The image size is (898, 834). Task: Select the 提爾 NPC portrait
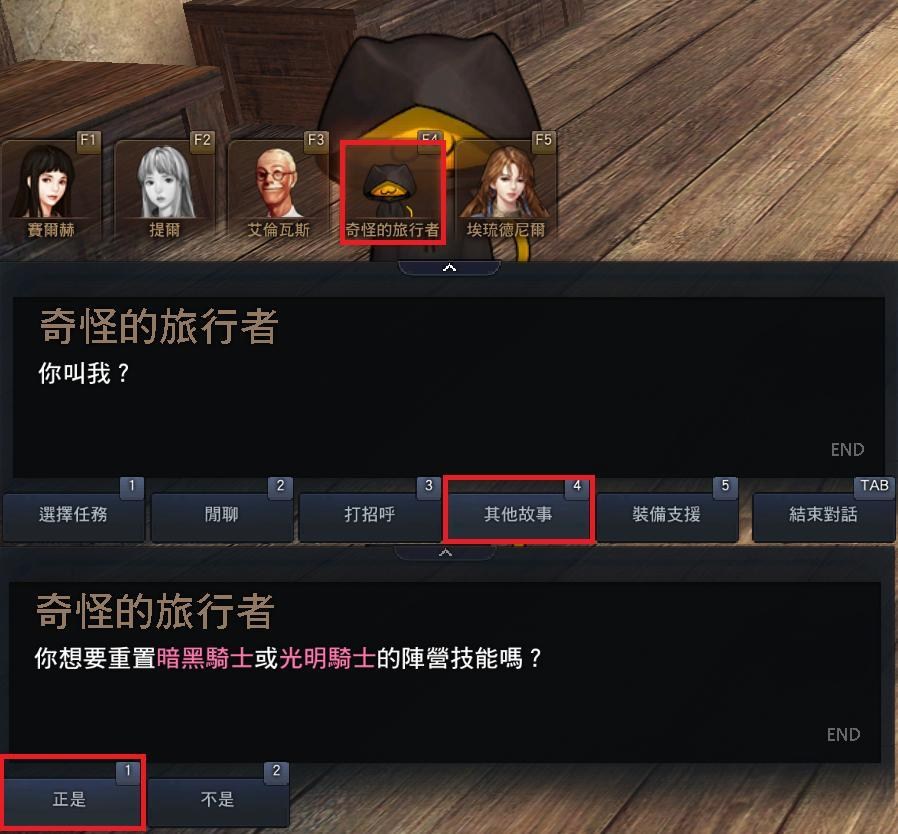(164, 191)
